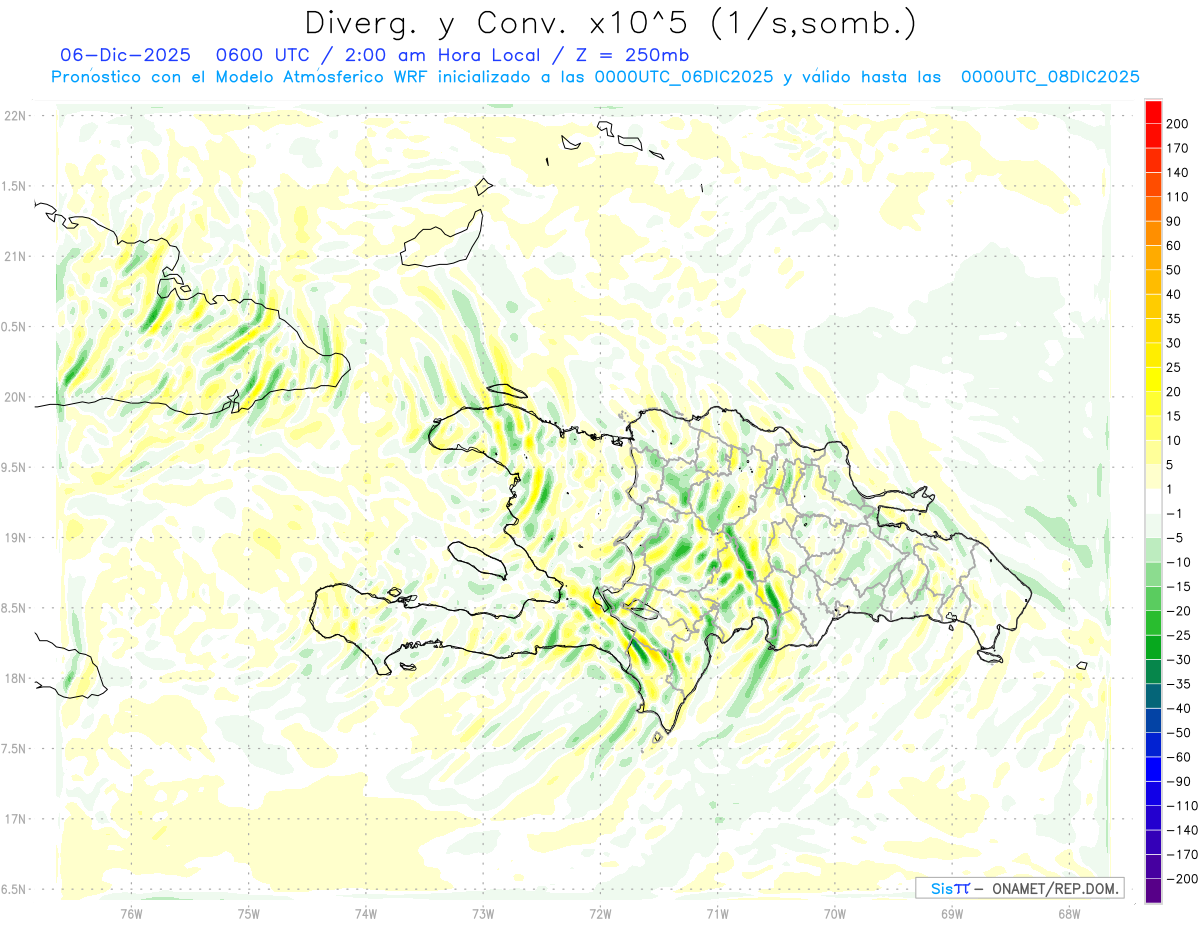The width and height of the screenshot is (1200, 927).
Task: Click the legend value '-90'
Action: [1179, 781]
